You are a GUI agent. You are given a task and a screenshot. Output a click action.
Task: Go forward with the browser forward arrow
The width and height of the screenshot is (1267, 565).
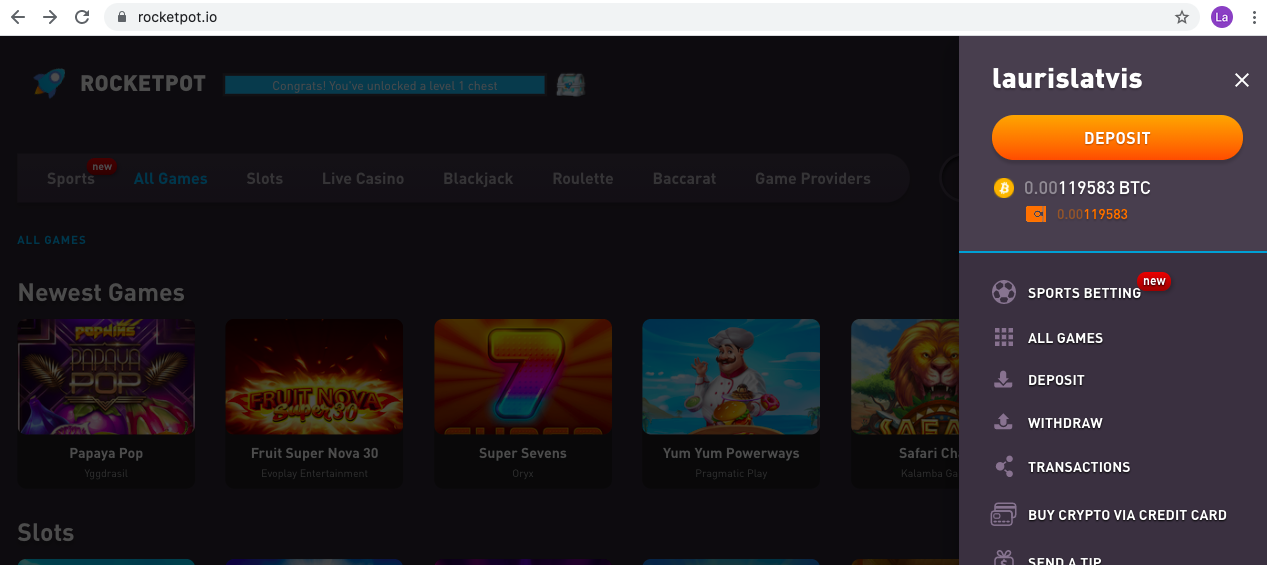(50, 17)
